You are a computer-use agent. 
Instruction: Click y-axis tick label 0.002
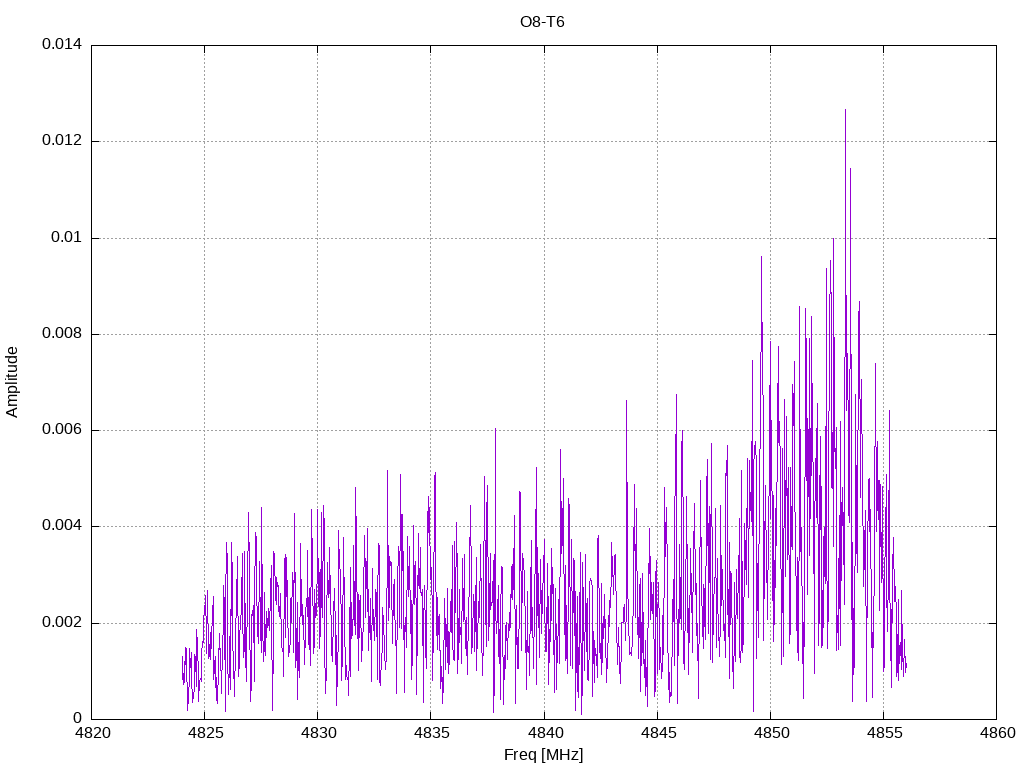(62, 622)
